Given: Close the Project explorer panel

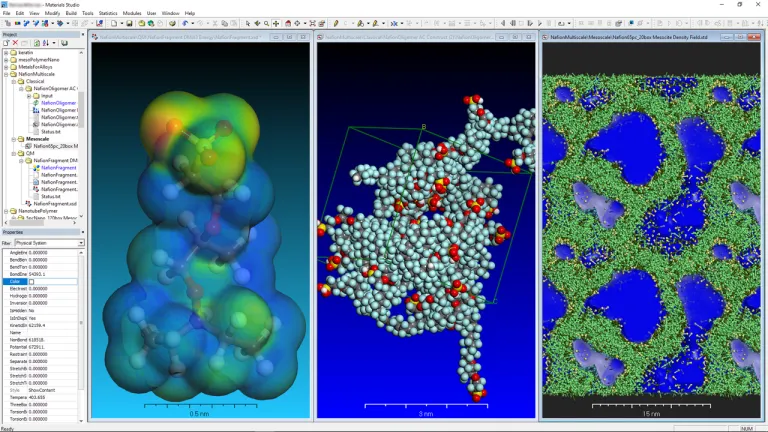Looking at the screenshot, I should click(82, 35).
